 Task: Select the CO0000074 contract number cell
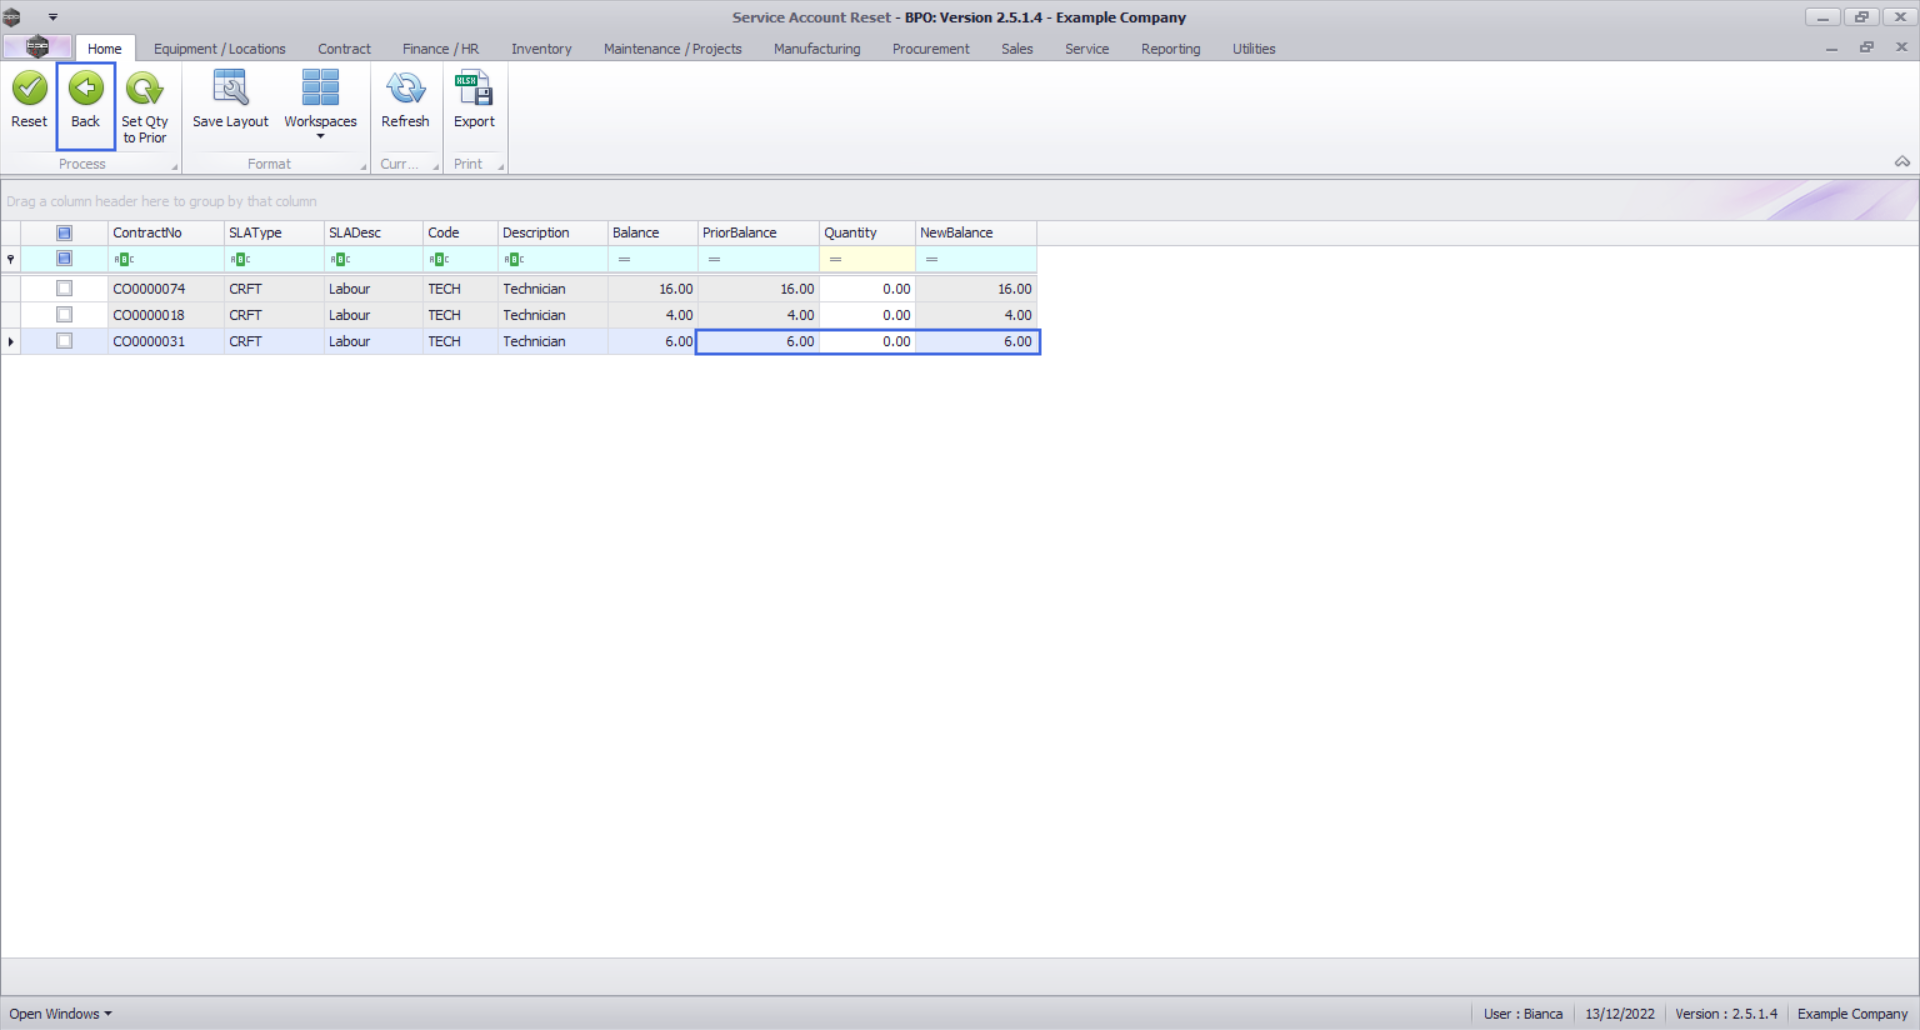pyautogui.click(x=166, y=289)
